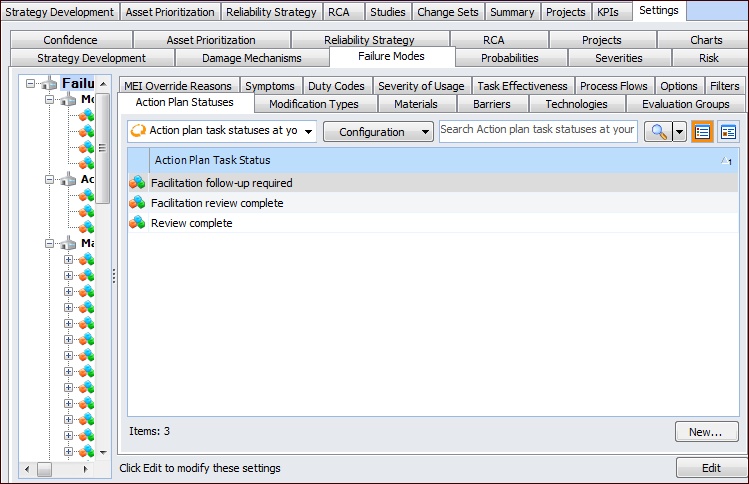Open the Filters tab
This screenshot has width=749, height=484.
[725, 86]
